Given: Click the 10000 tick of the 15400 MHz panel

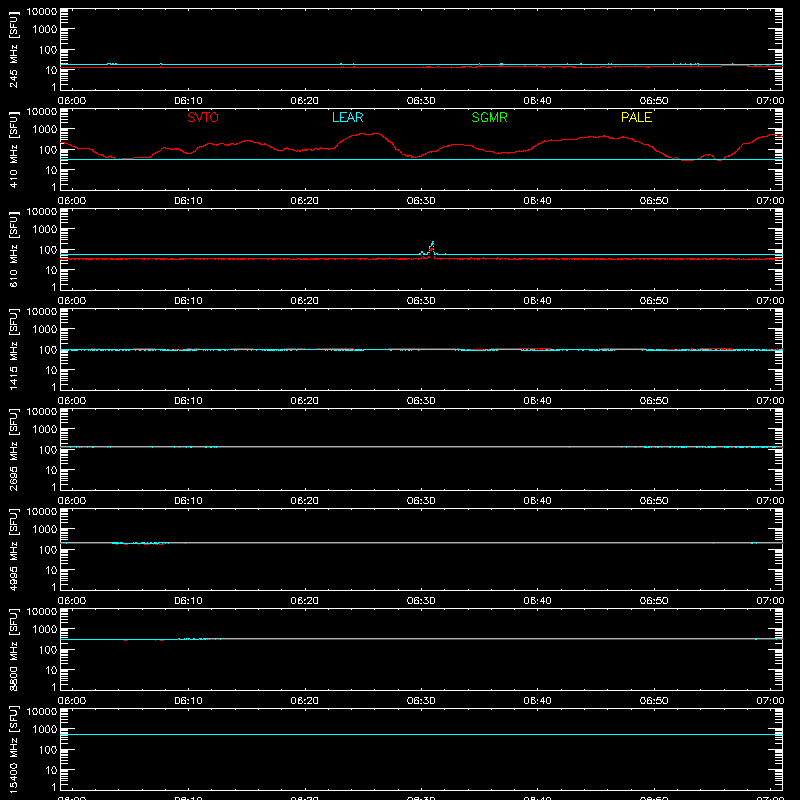Looking at the screenshot, I should click(42, 712).
